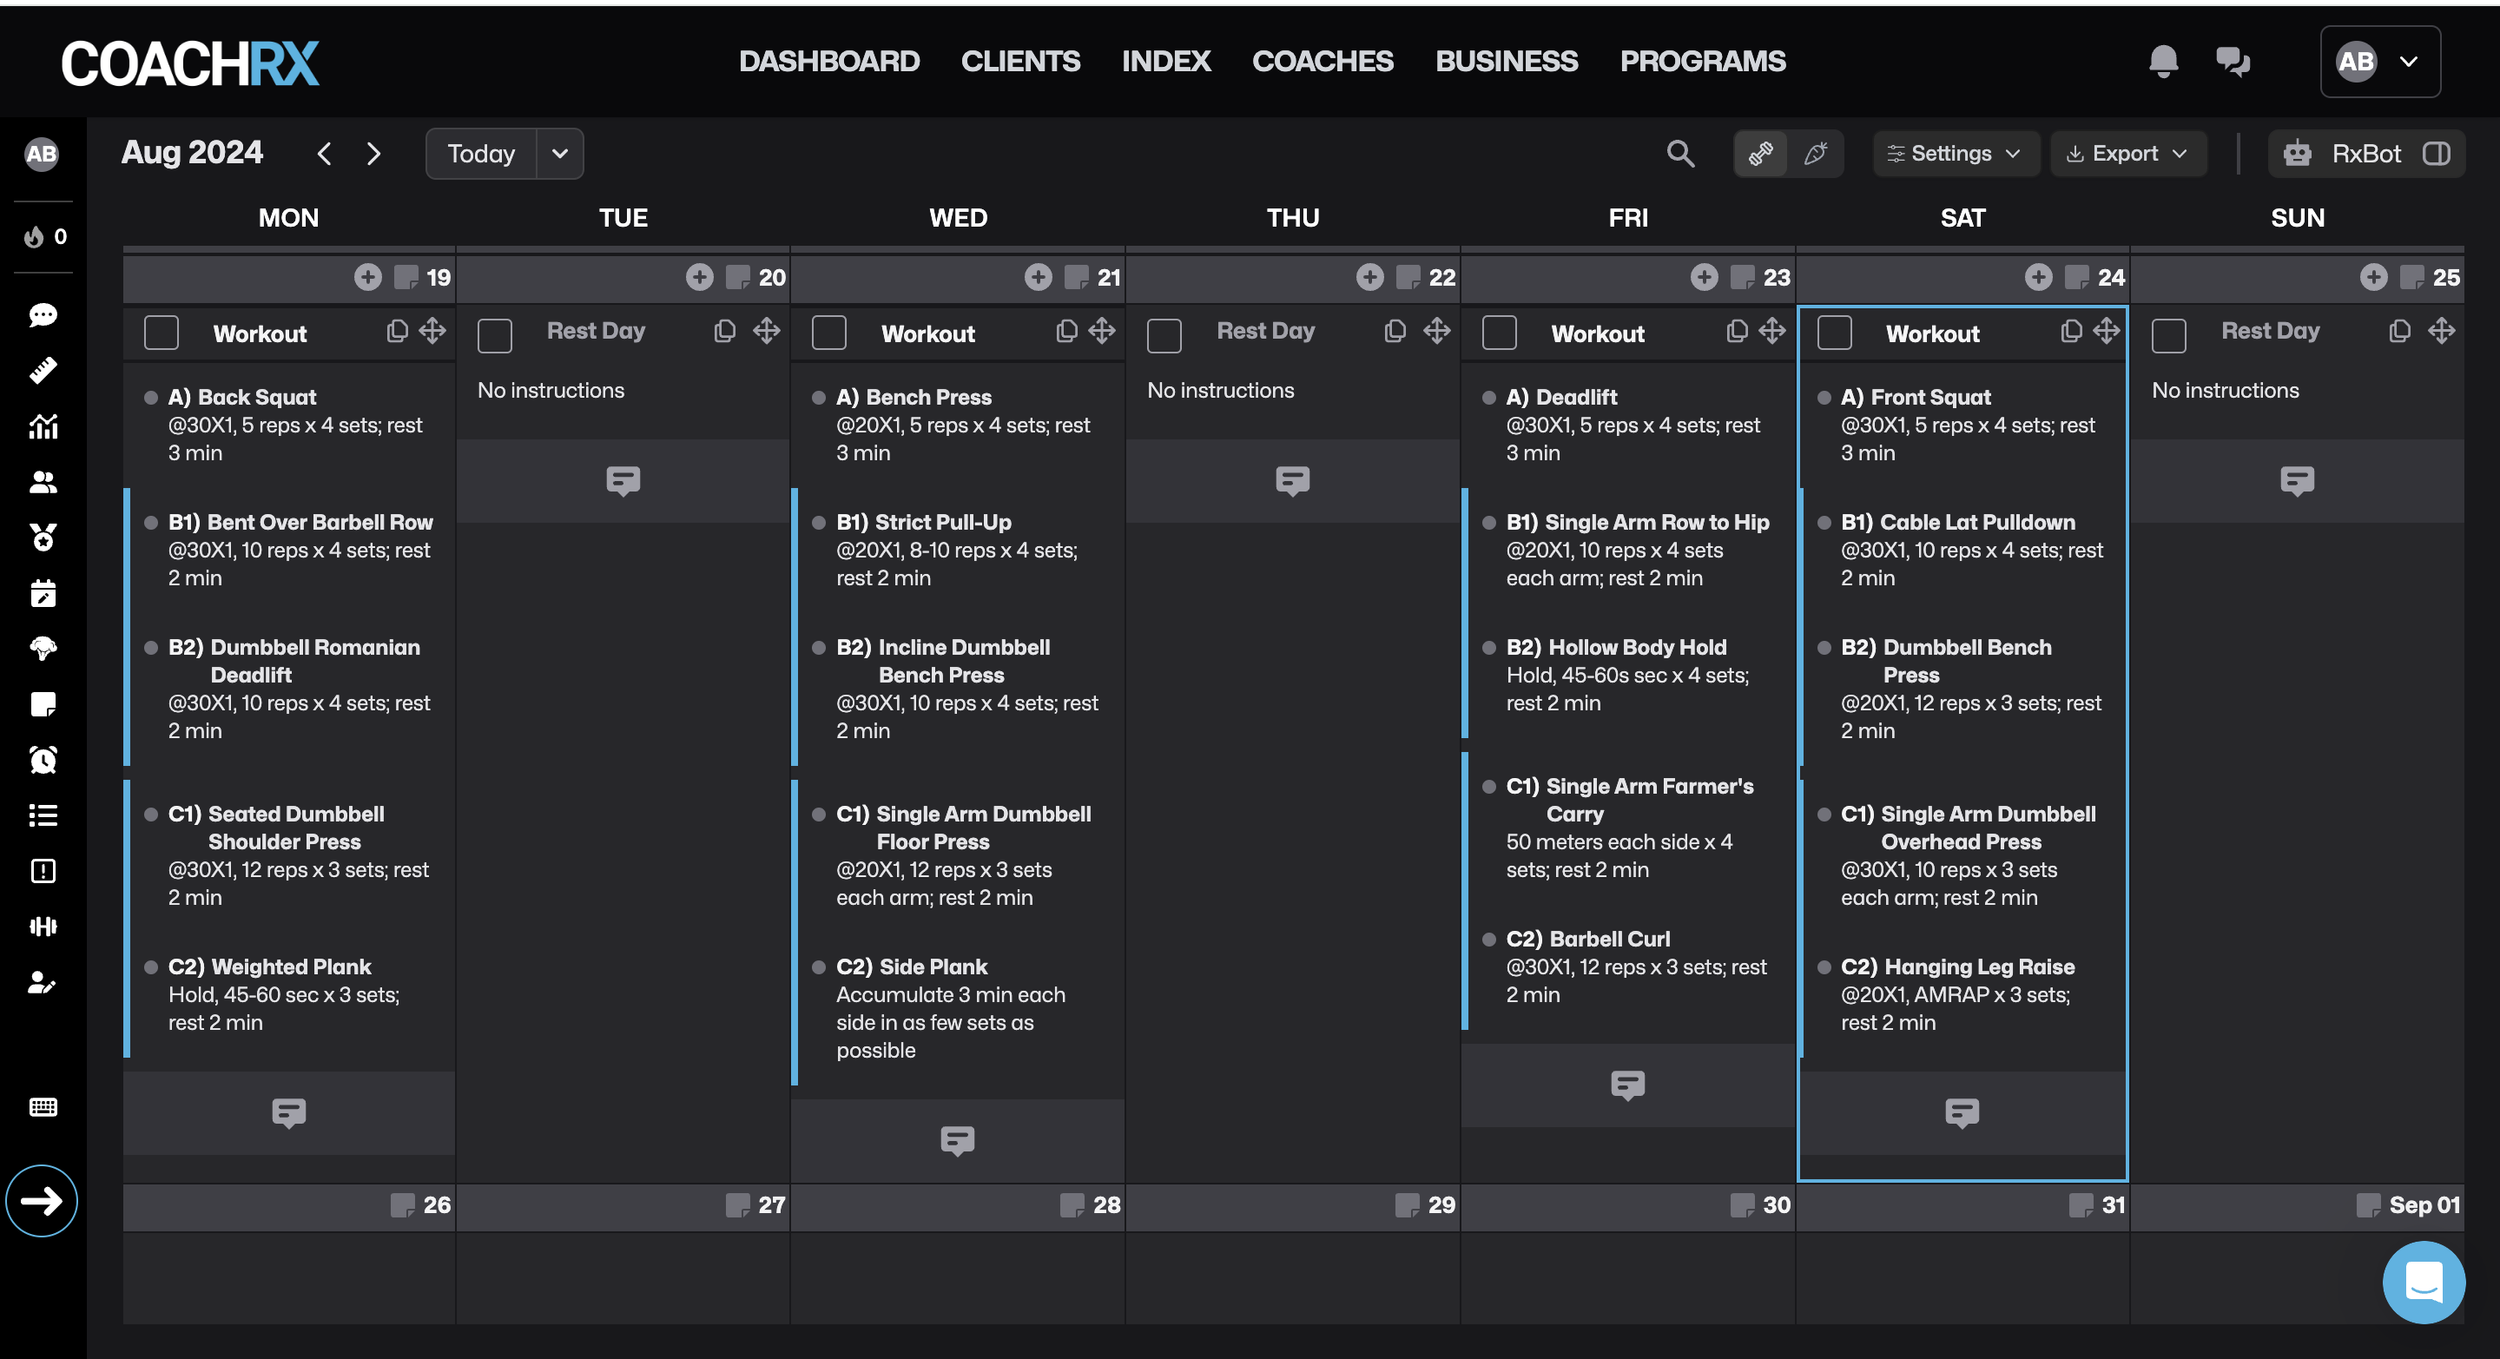Open the chat messages icon in header
The image size is (2500, 1359).
click(2232, 62)
